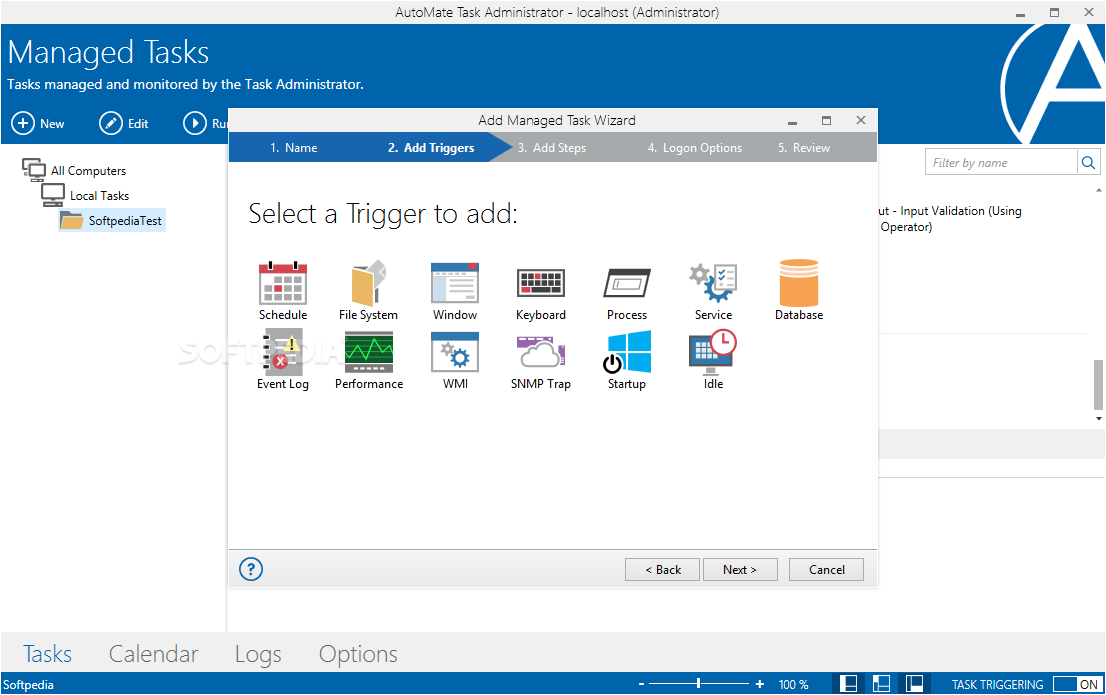Select the Schedule trigger icon

pyautogui.click(x=283, y=284)
